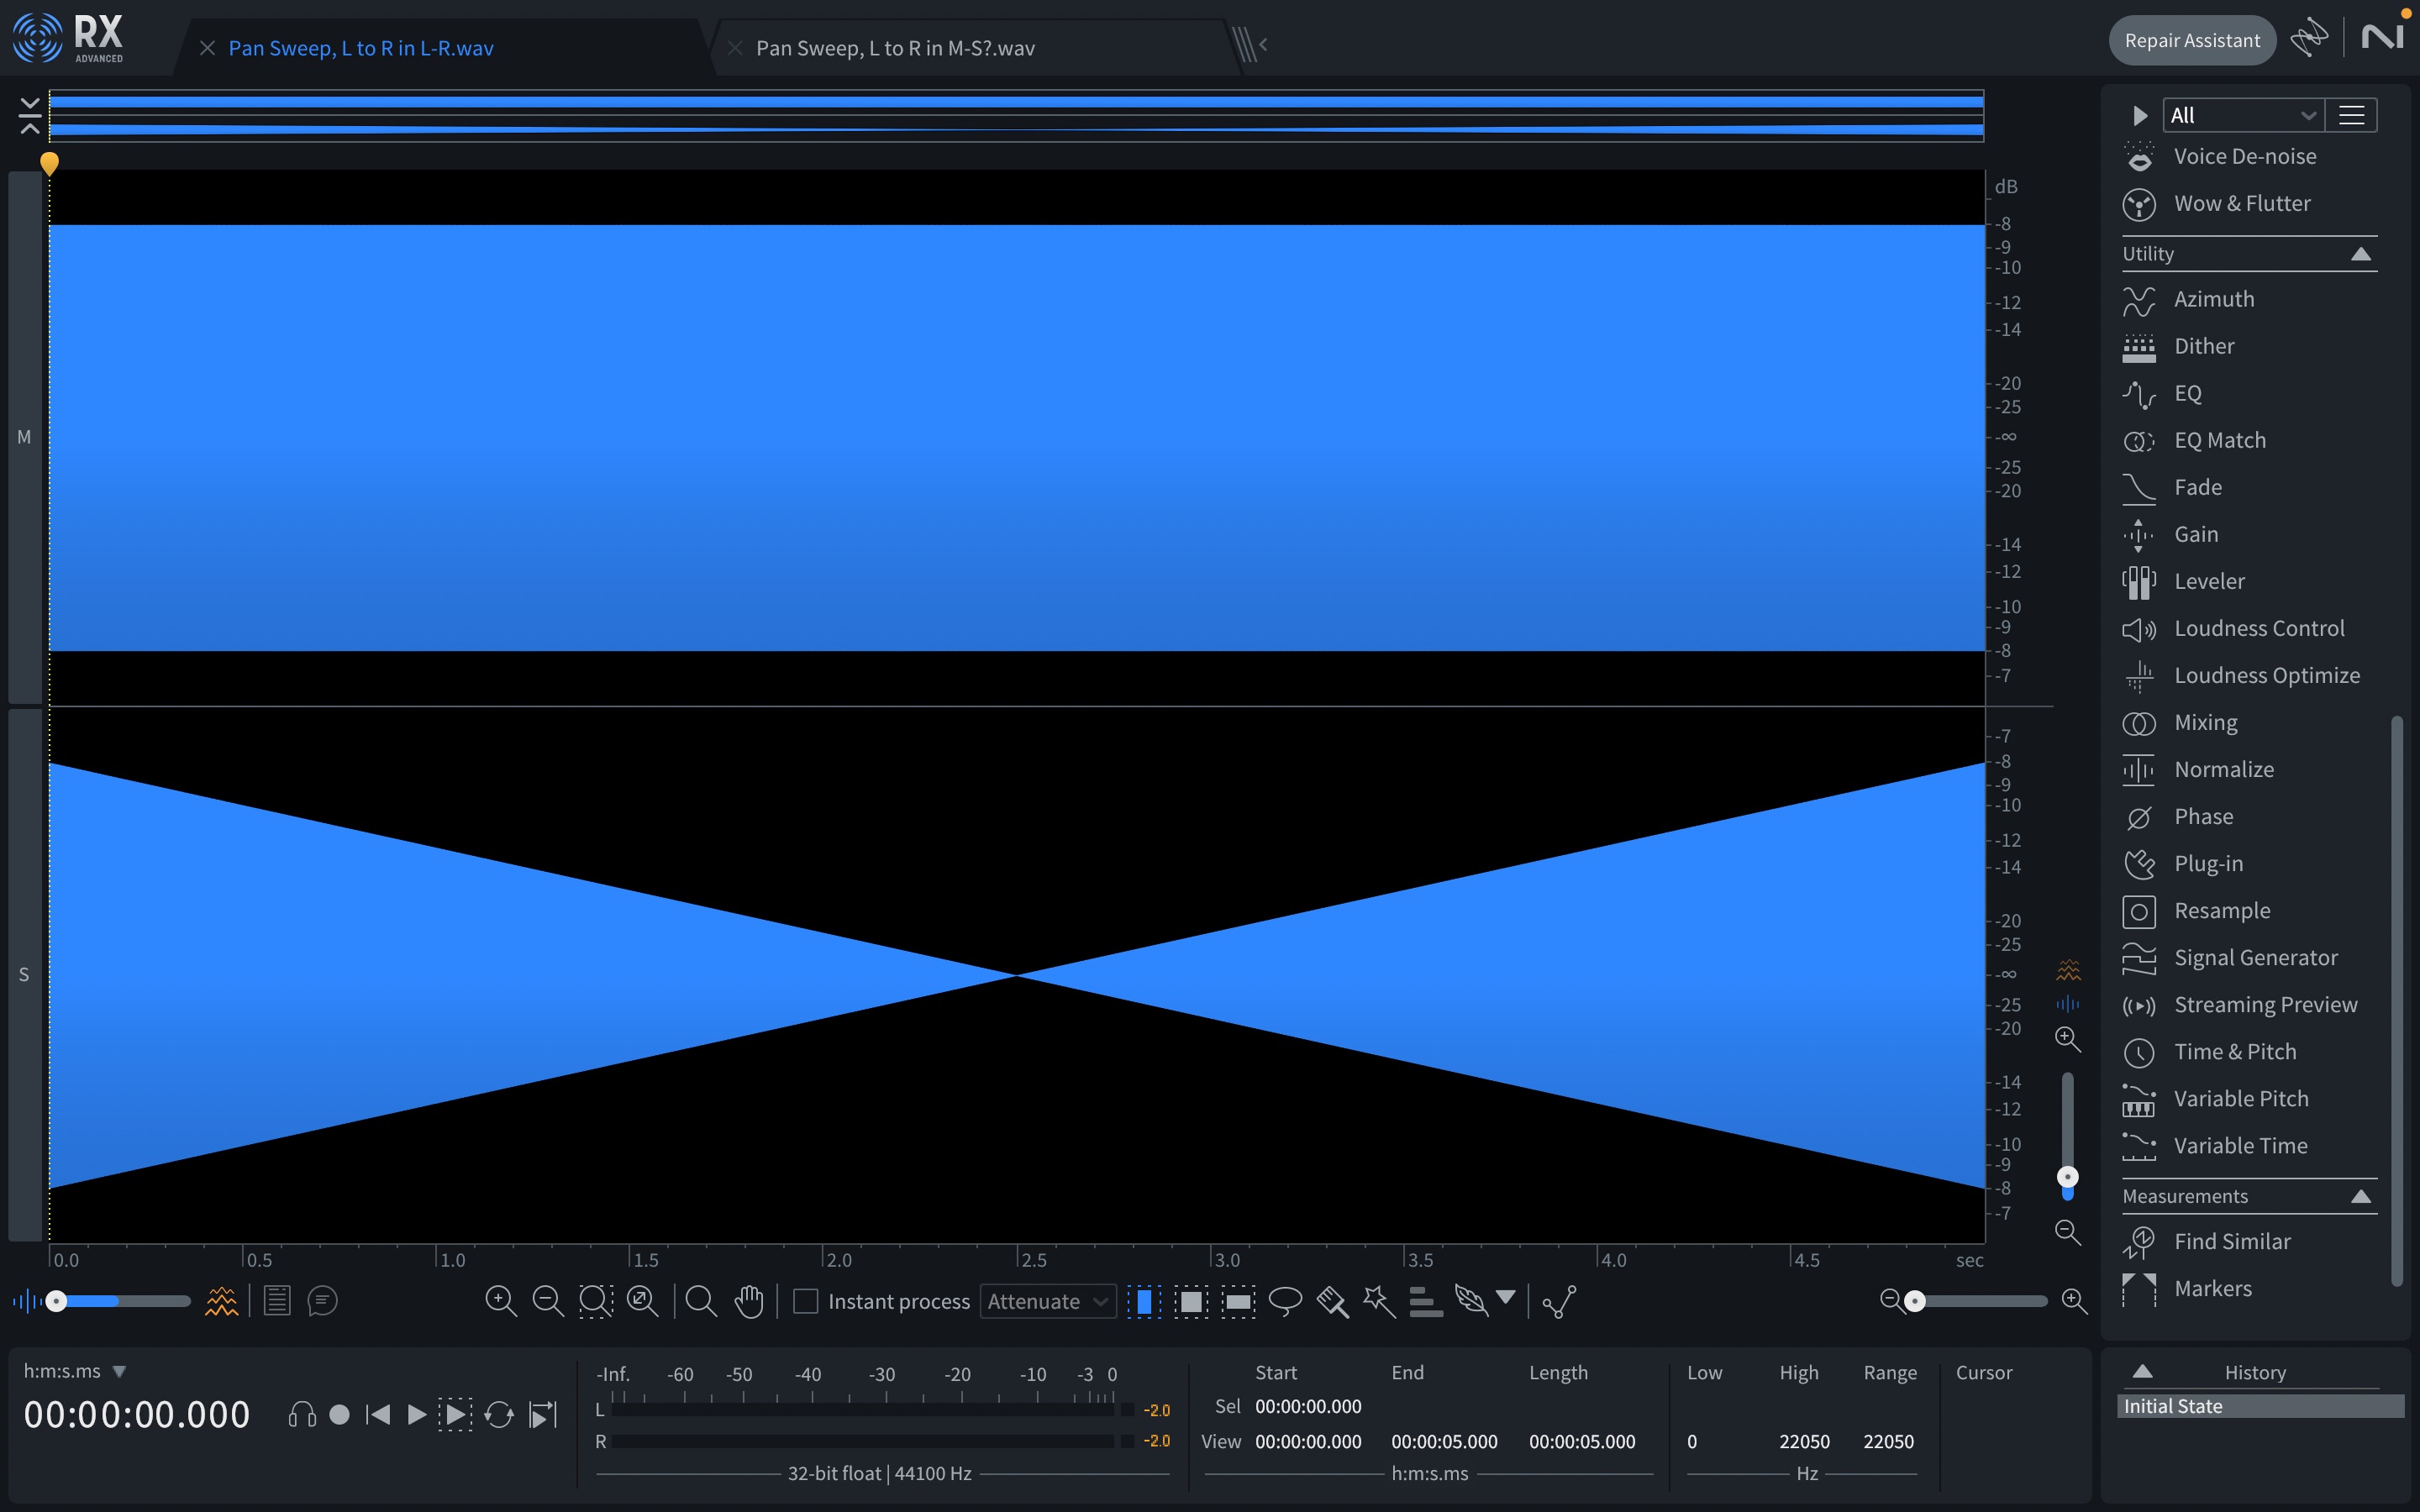Viewport: 2420px width, 1512px height.
Task: Open the Deselect tool dropdown arrow
Action: click(1505, 1297)
